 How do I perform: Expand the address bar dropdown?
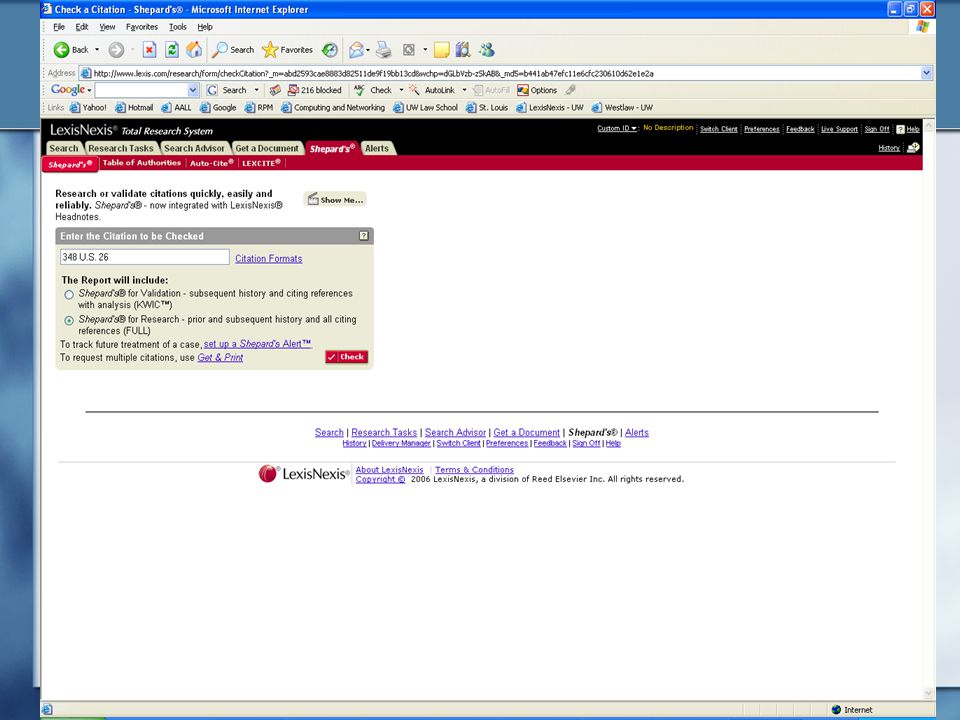(x=926, y=73)
